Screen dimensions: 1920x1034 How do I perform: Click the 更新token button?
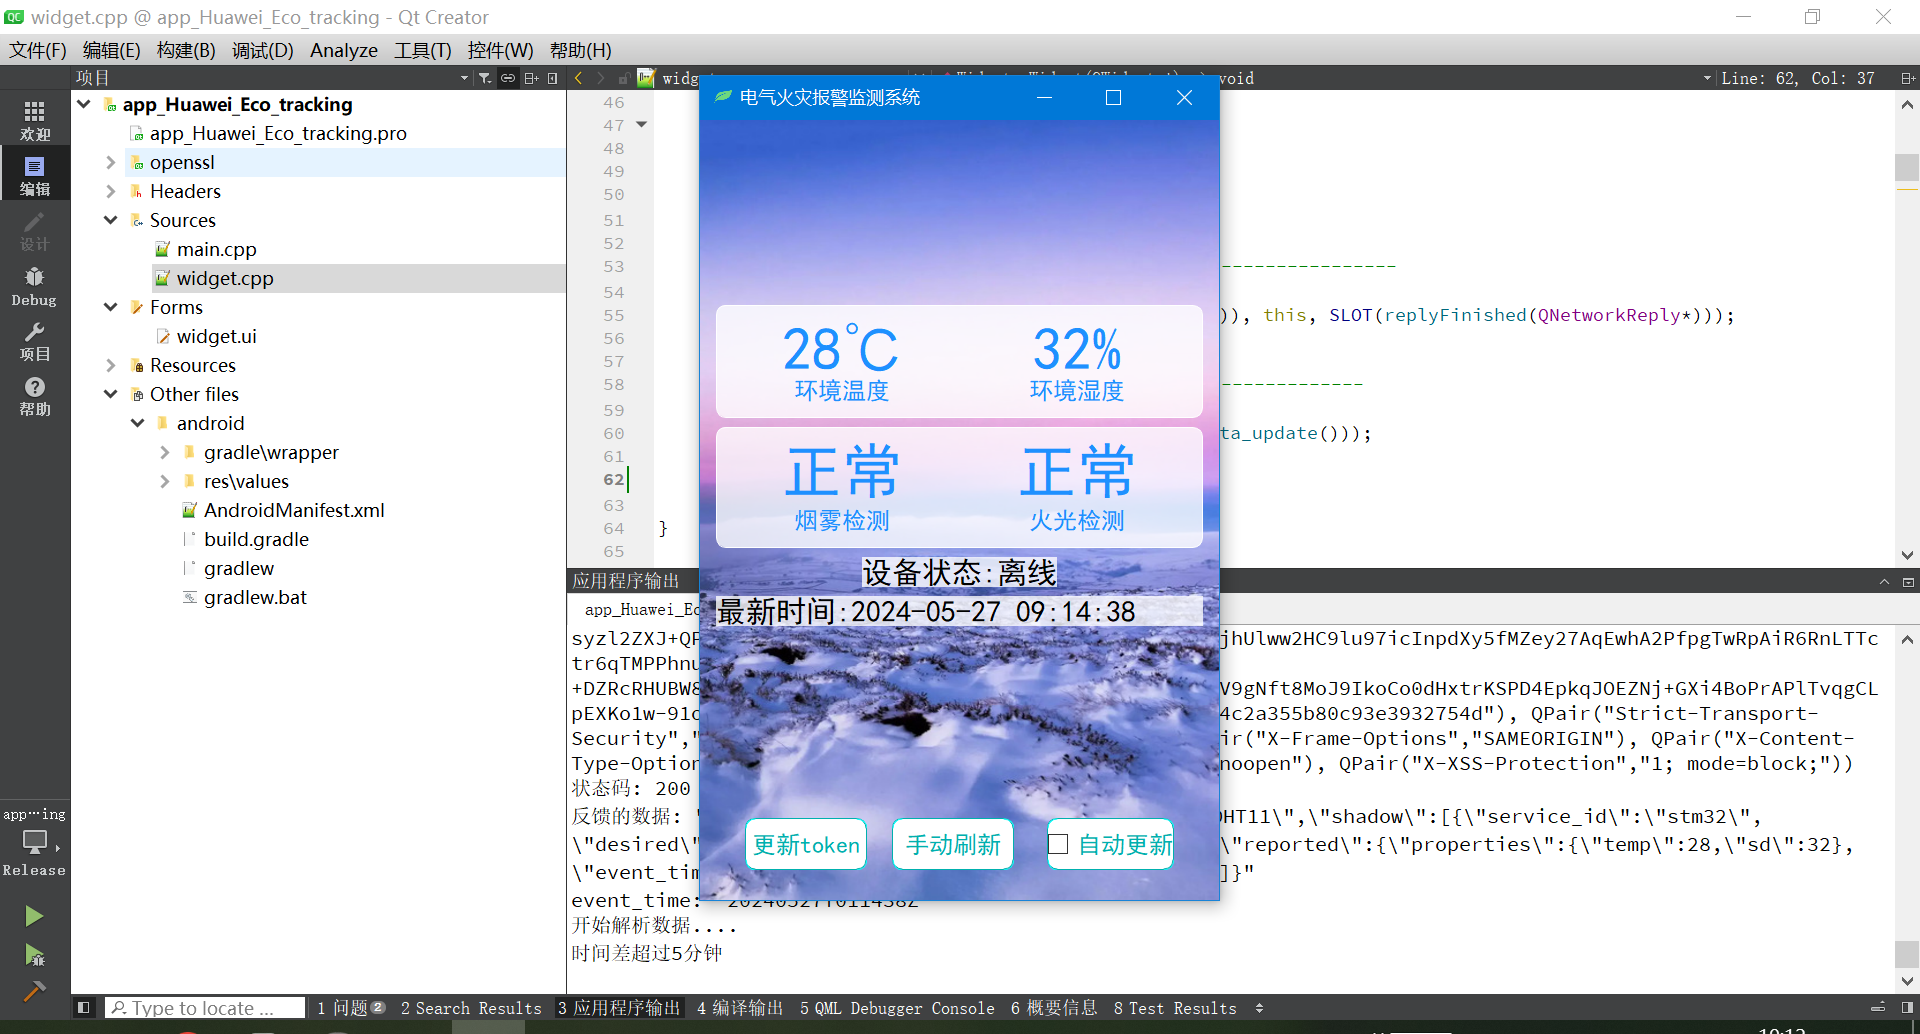click(x=806, y=844)
